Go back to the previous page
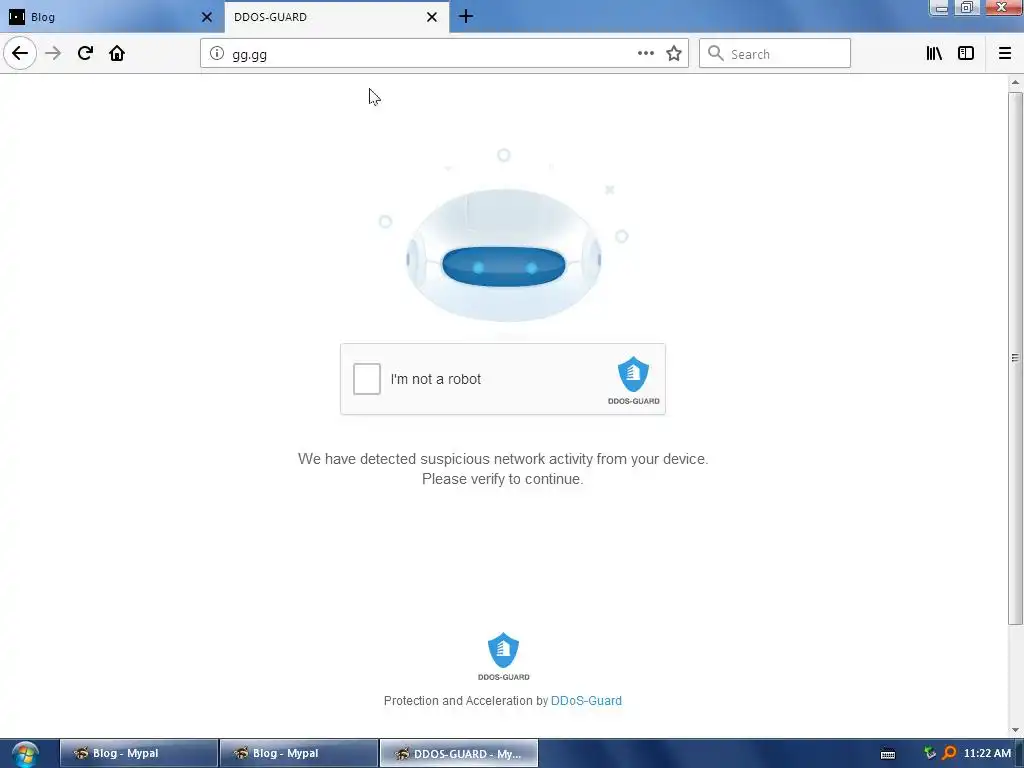 20,53
